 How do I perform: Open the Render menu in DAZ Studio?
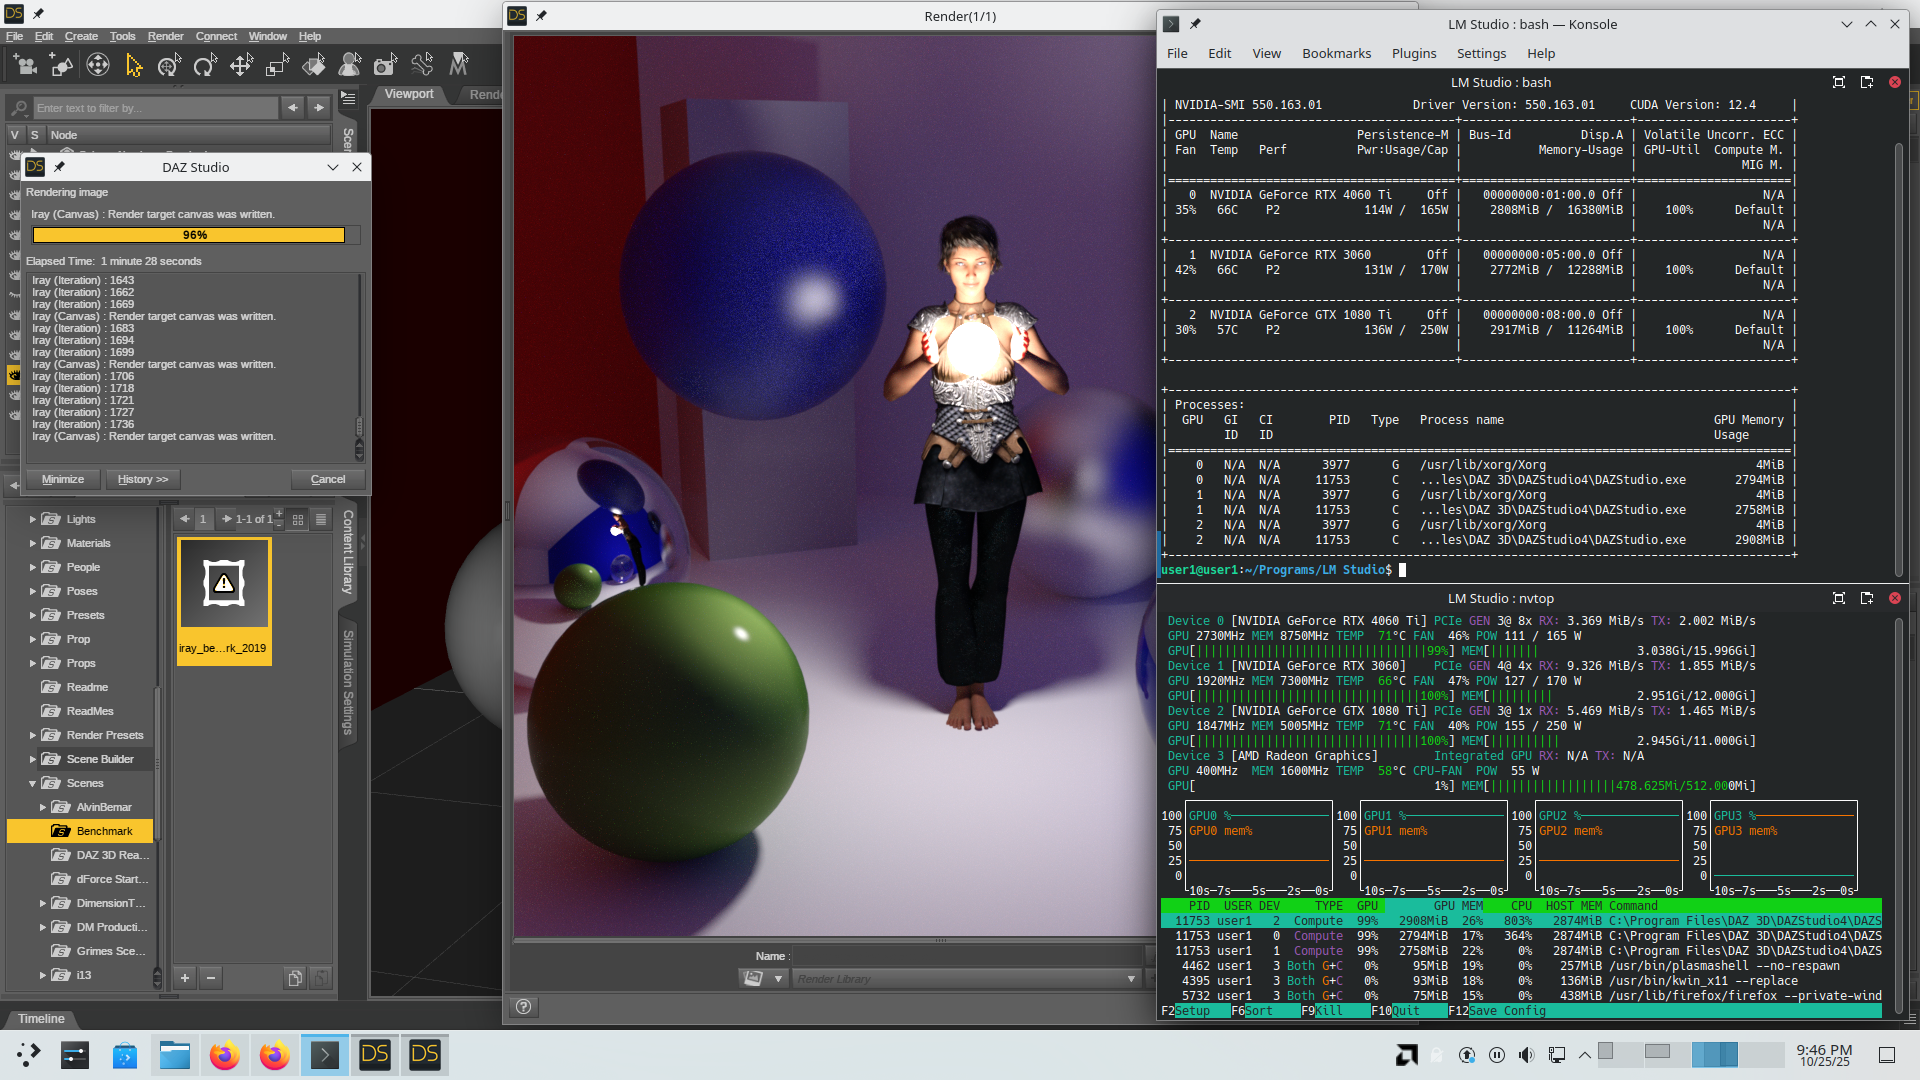click(165, 36)
